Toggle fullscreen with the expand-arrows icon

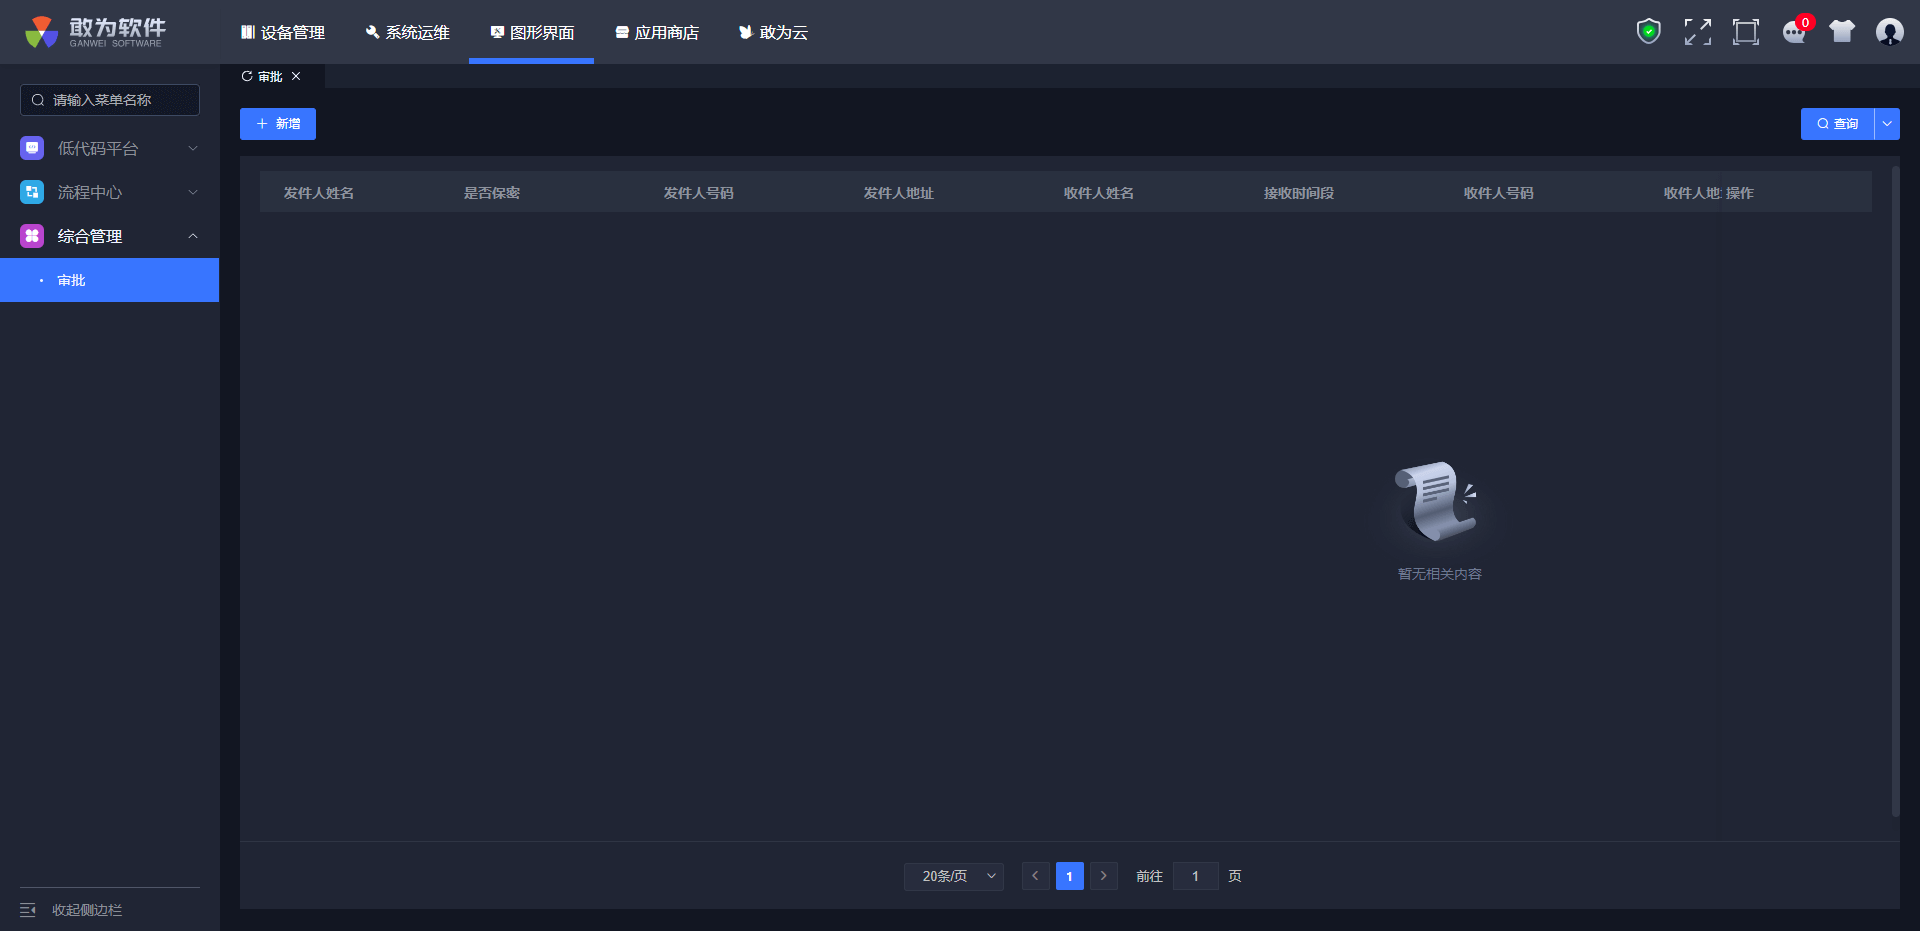click(1697, 32)
